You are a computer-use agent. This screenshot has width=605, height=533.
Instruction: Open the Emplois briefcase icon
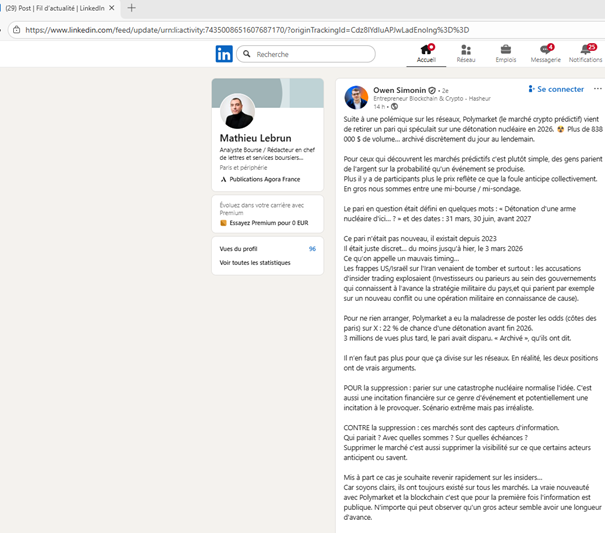(505, 49)
